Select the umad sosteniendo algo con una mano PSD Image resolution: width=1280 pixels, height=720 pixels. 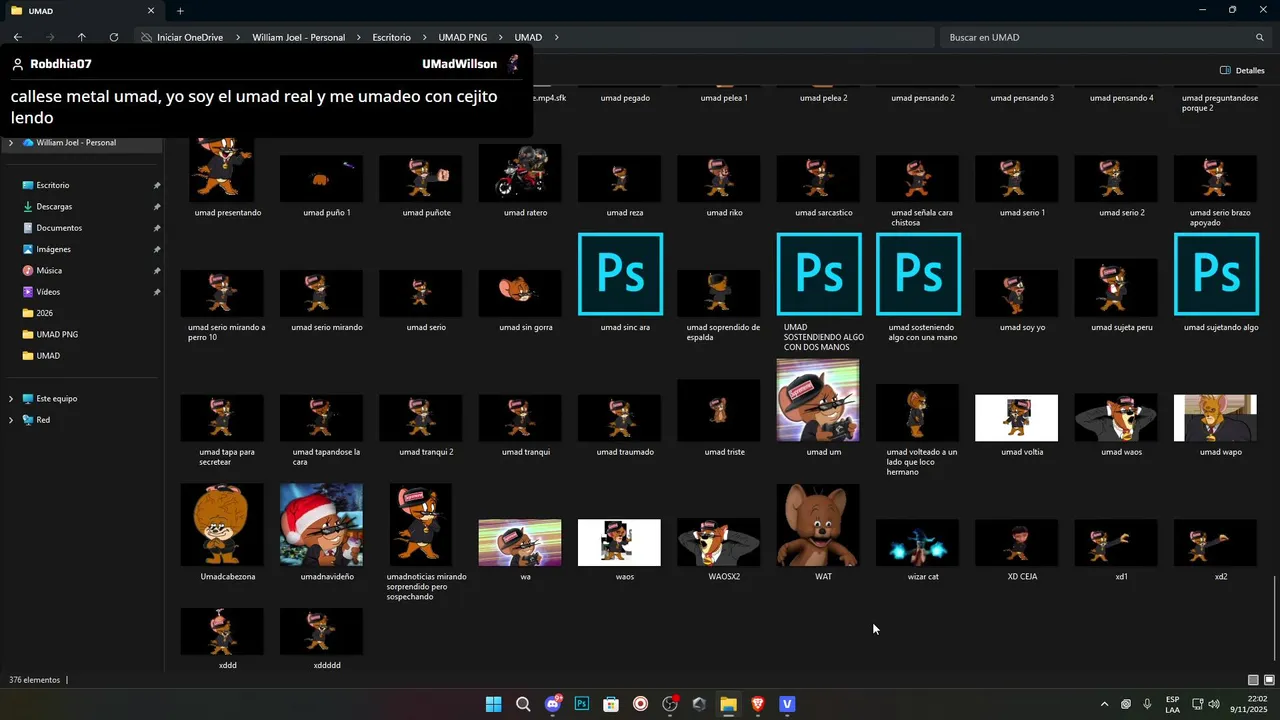(918, 274)
